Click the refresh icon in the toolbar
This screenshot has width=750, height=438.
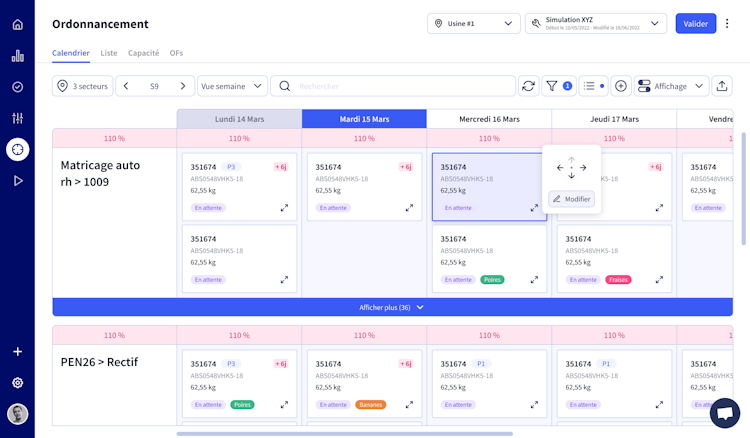click(529, 86)
